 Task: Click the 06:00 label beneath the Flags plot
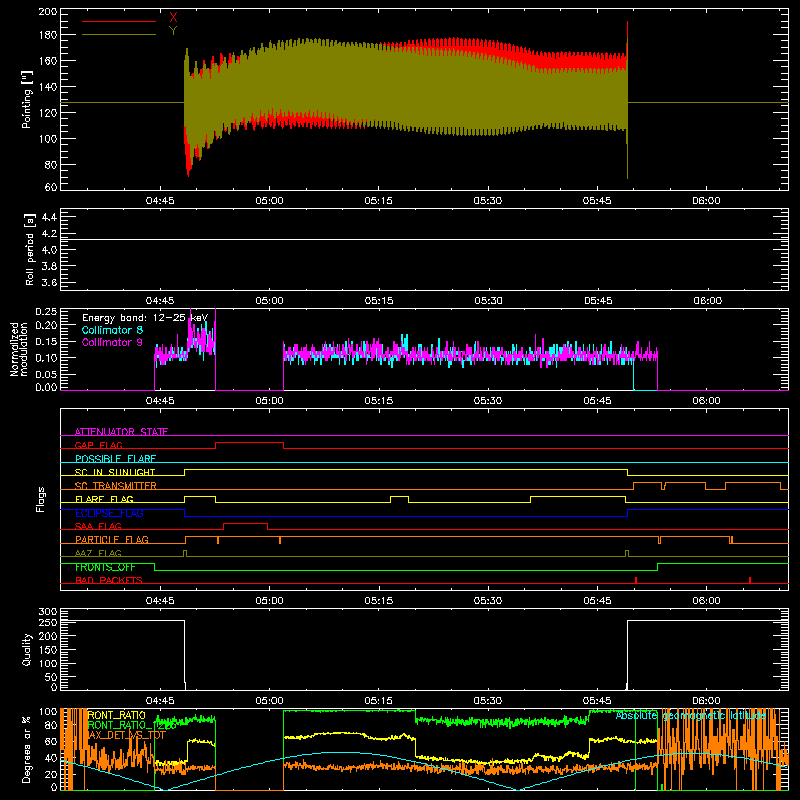point(706,601)
